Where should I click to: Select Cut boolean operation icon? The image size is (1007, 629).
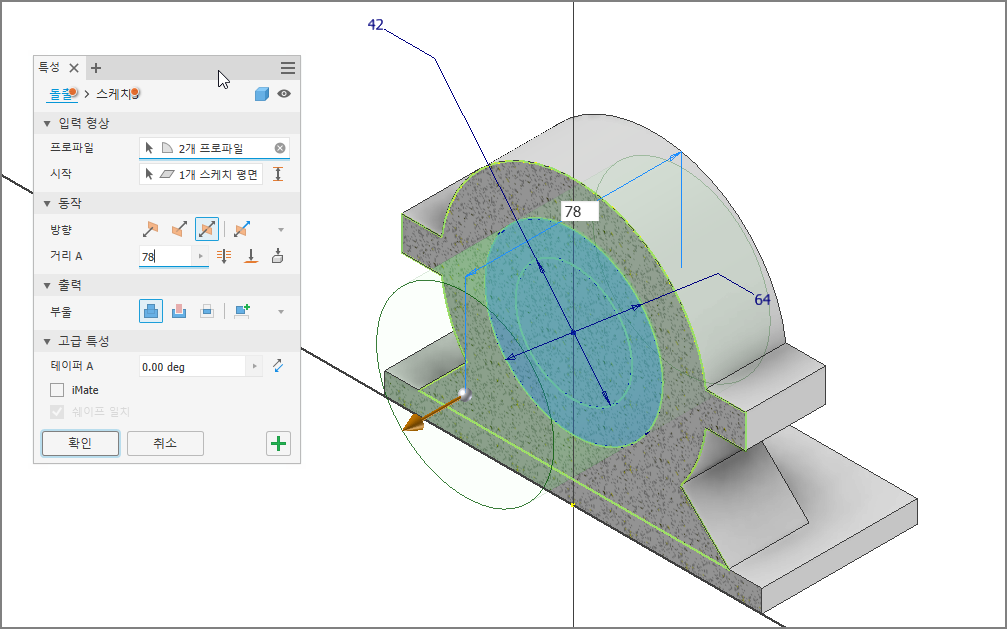tap(179, 312)
